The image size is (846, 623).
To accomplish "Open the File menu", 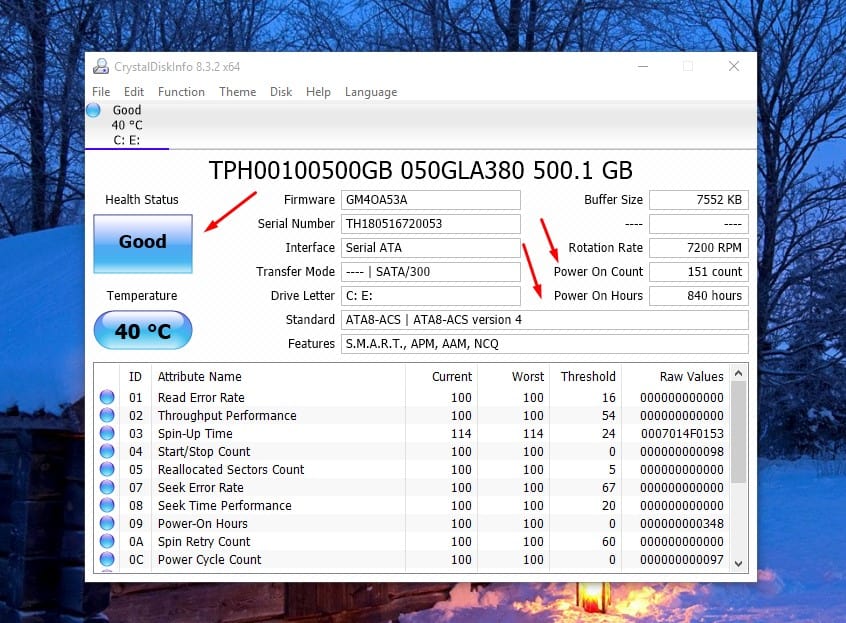I will coord(101,92).
